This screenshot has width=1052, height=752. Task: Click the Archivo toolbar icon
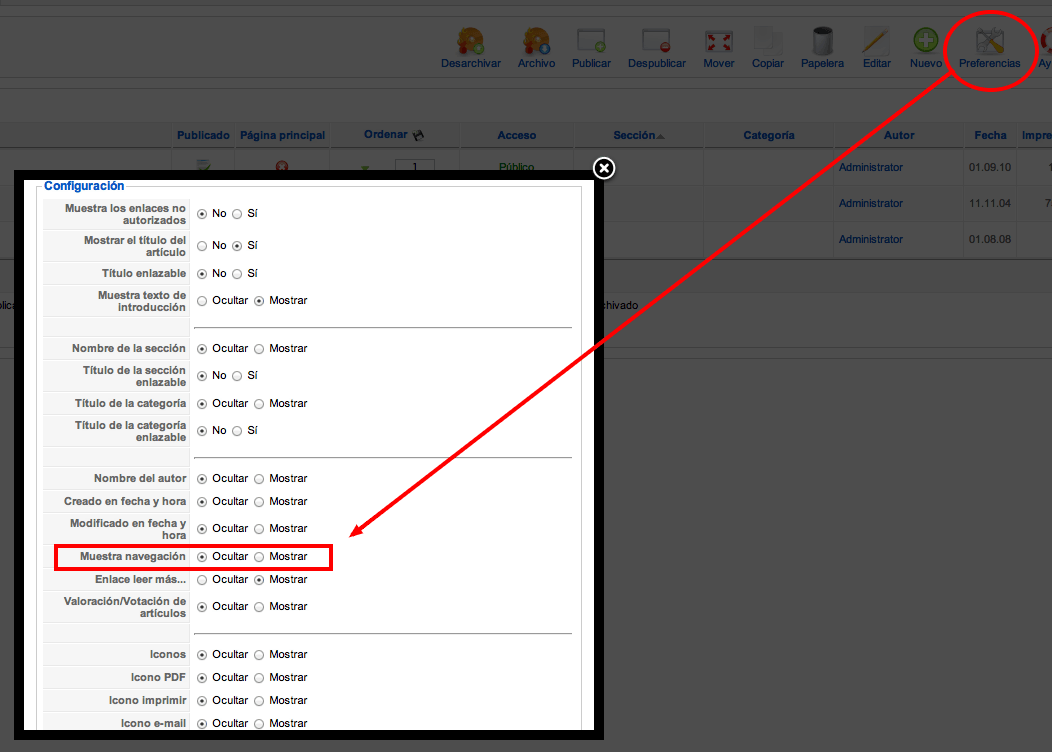click(x=536, y=42)
